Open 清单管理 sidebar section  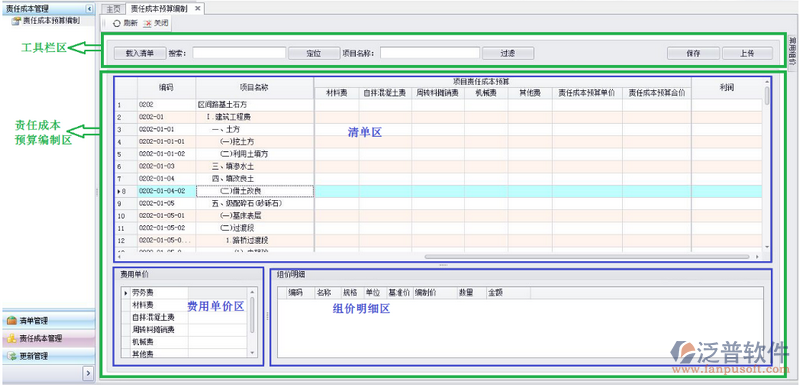(x=48, y=321)
